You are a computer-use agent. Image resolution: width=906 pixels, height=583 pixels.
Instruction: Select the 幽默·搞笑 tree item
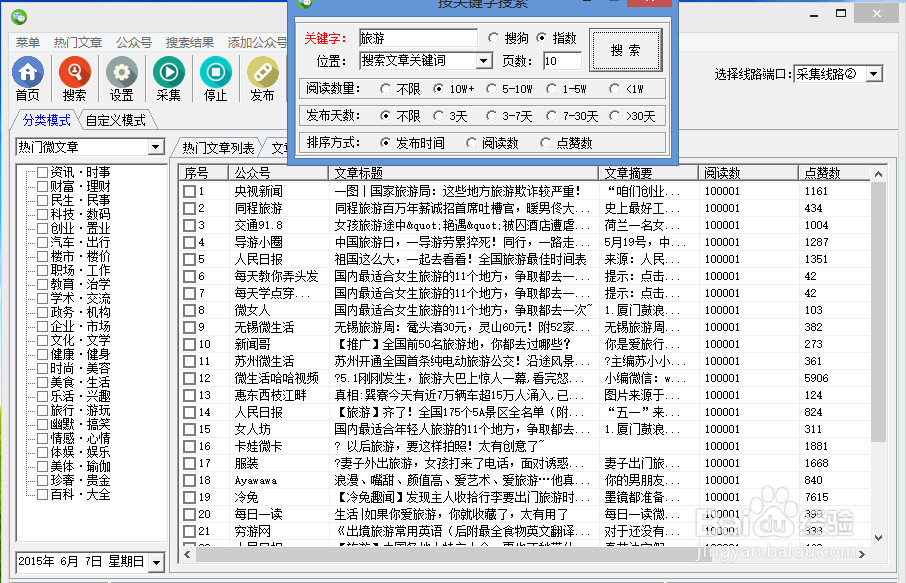[80, 424]
